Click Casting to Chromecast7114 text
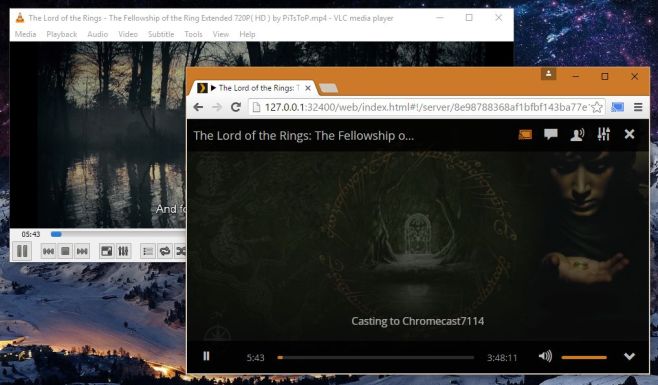Viewport: 658px width, 385px height. point(418,321)
